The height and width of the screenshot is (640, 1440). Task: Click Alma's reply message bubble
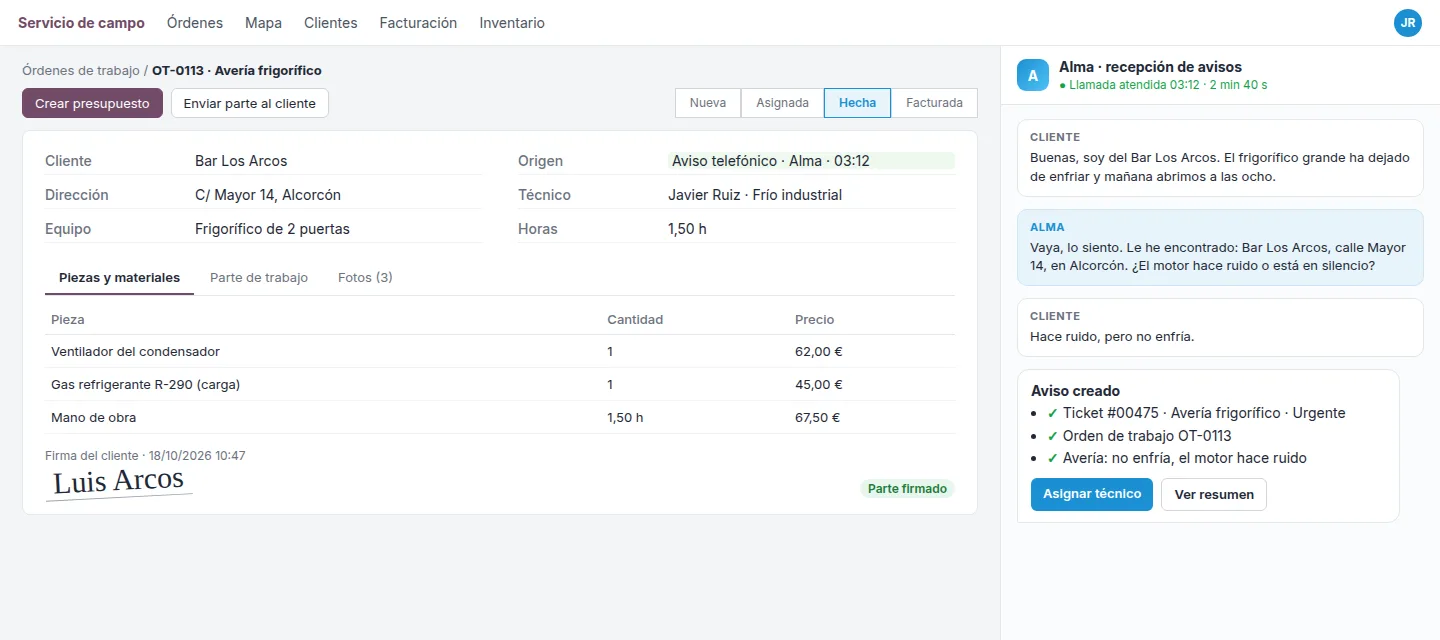(x=1220, y=247)
